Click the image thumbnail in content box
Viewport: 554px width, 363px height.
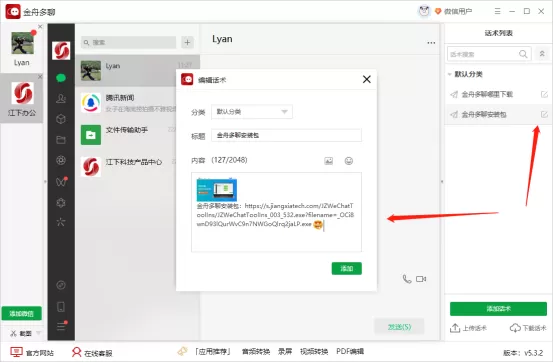(217, 190)
